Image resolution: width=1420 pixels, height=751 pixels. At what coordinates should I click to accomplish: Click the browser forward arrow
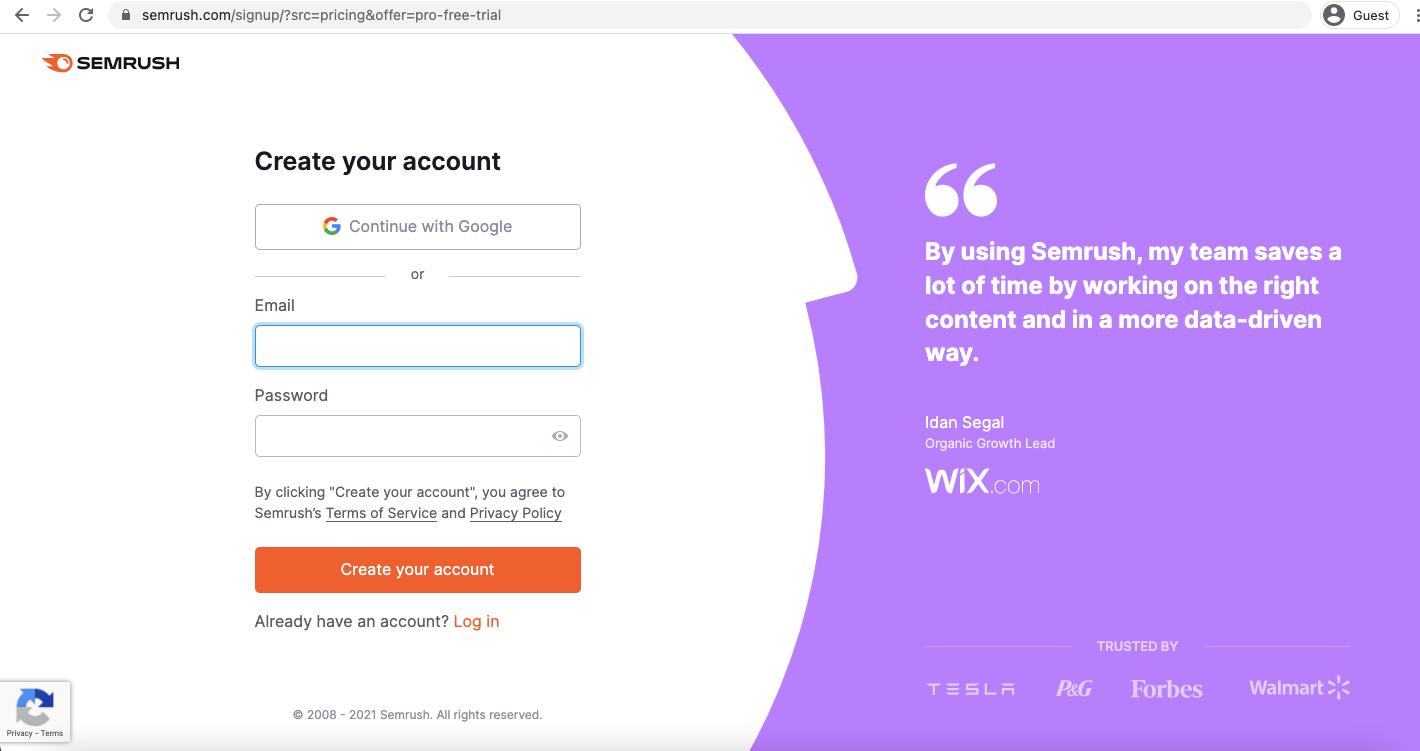point(54,15)
